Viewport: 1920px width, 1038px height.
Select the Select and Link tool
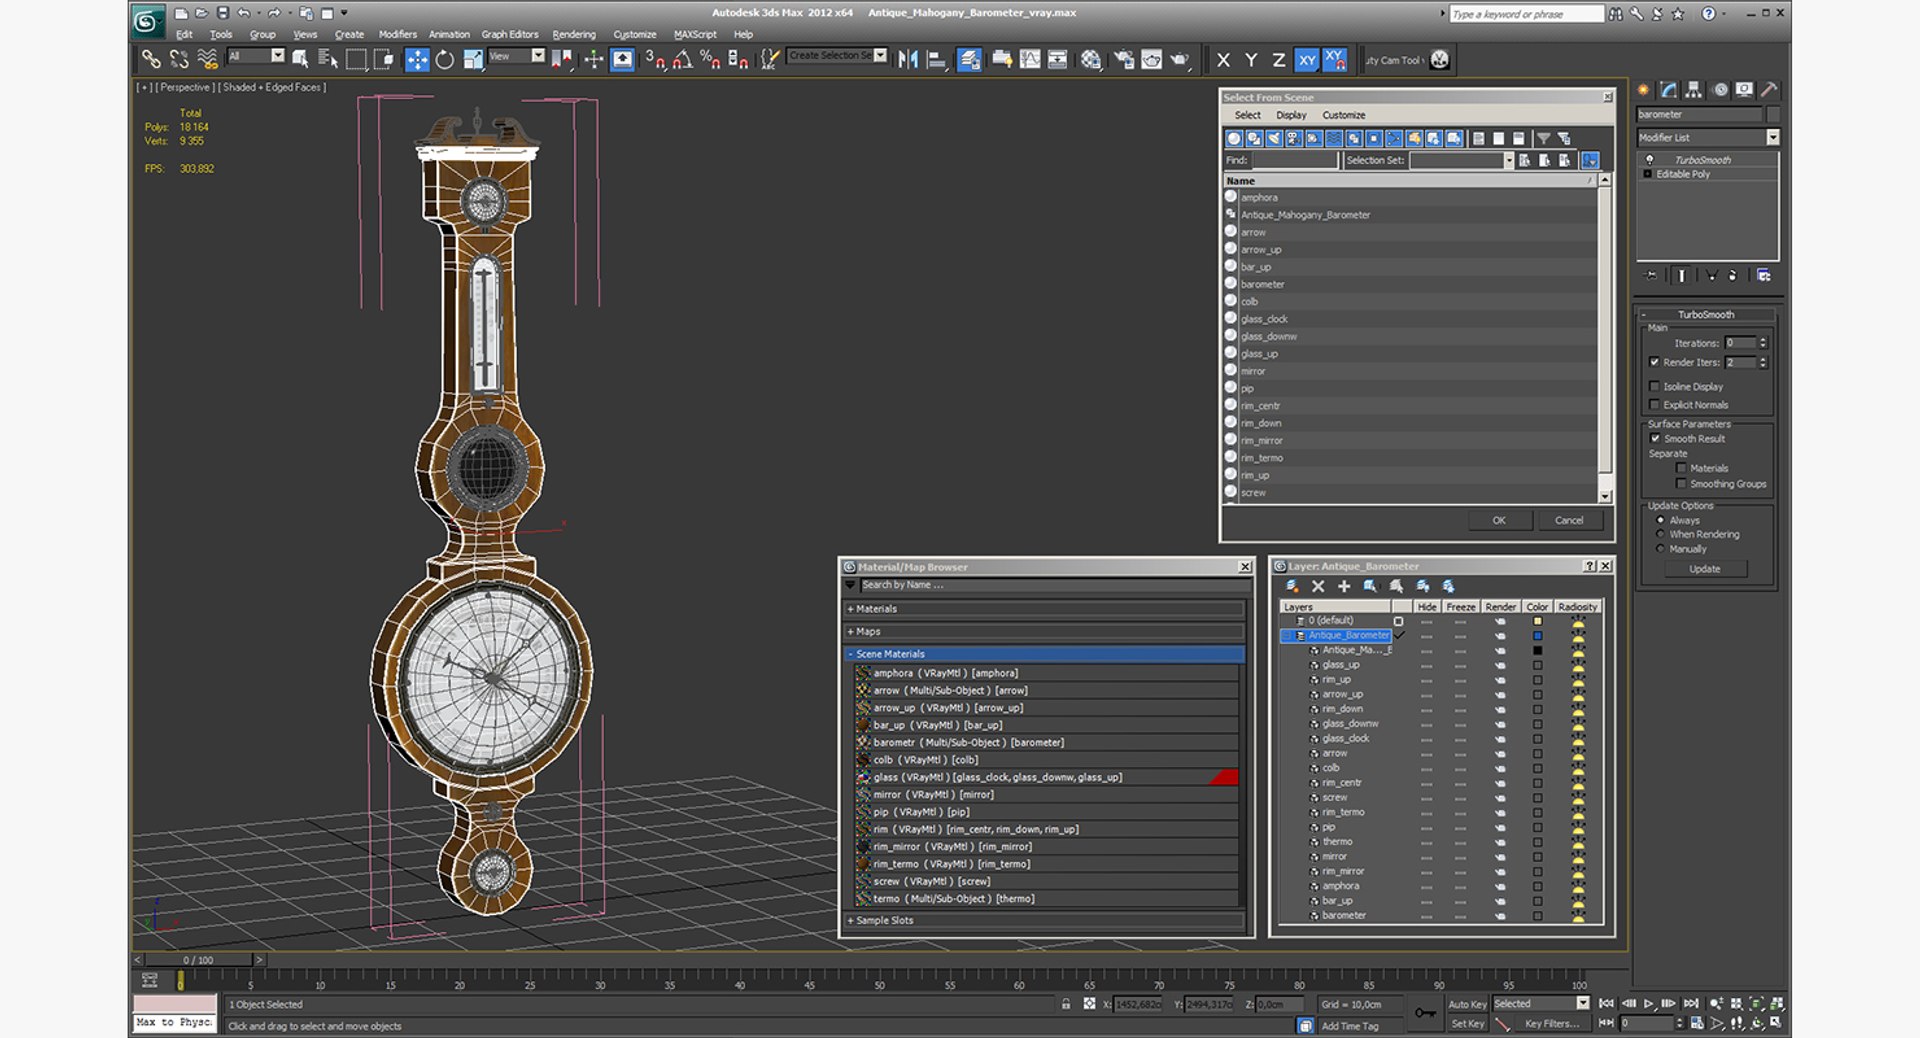pyautogui.click(x=151, y=60)
